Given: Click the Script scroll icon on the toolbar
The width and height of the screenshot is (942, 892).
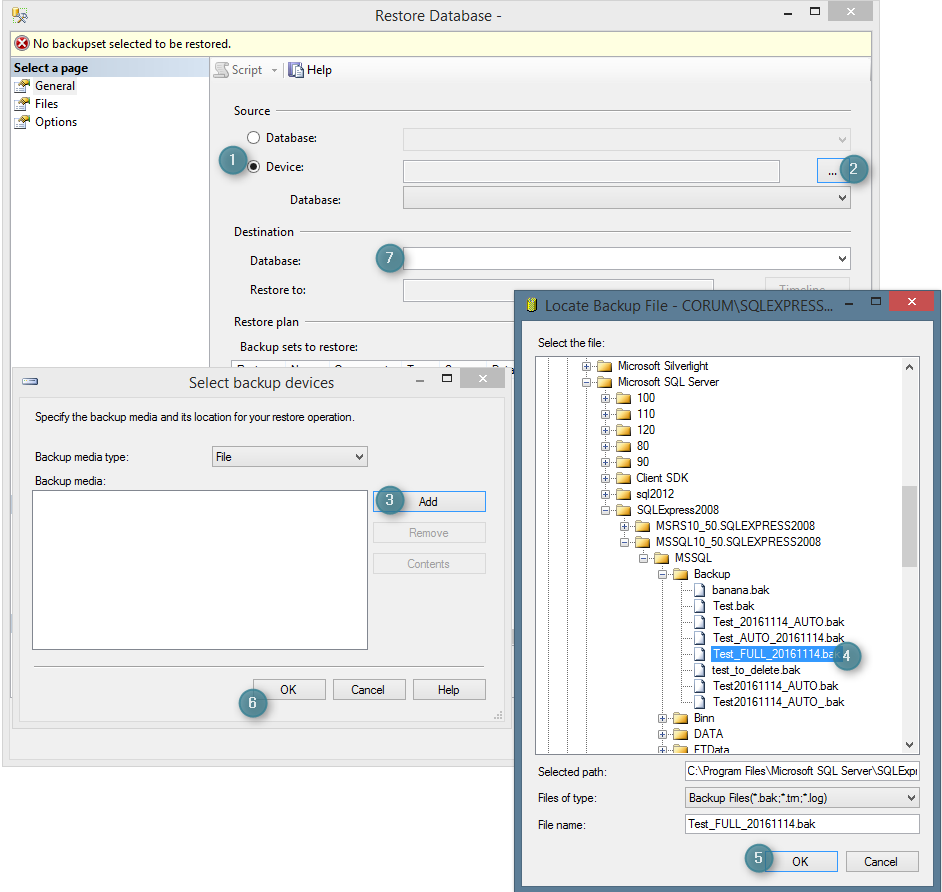Looking at the screenshot, I should (222, 69).
